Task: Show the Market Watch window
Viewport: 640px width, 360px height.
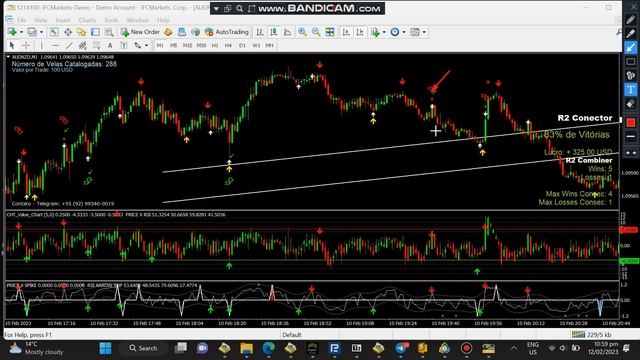Action: (54, 32)
